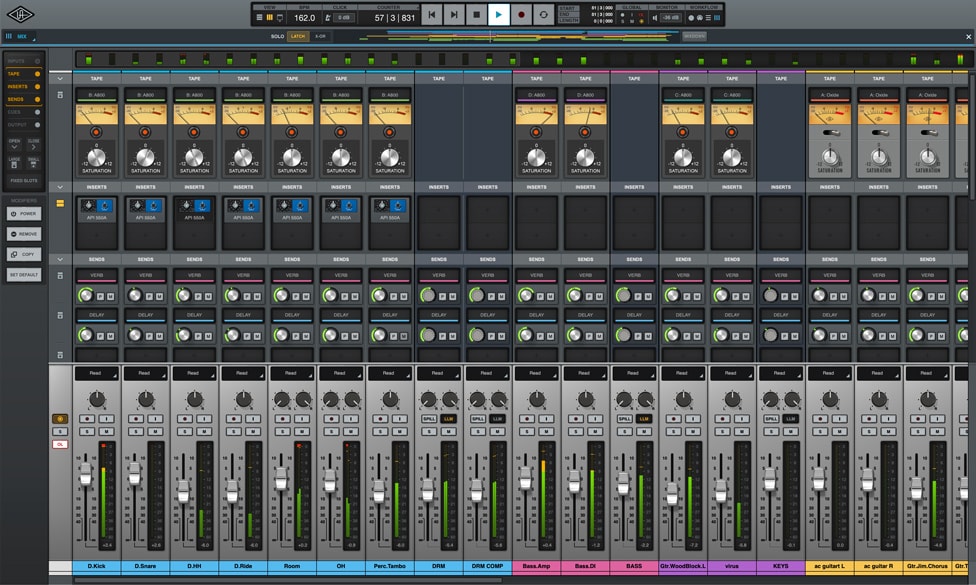This screenshot has width=976, height=585.
Task: Record-arm the D.HH track
Action: [x=185, y=419]
